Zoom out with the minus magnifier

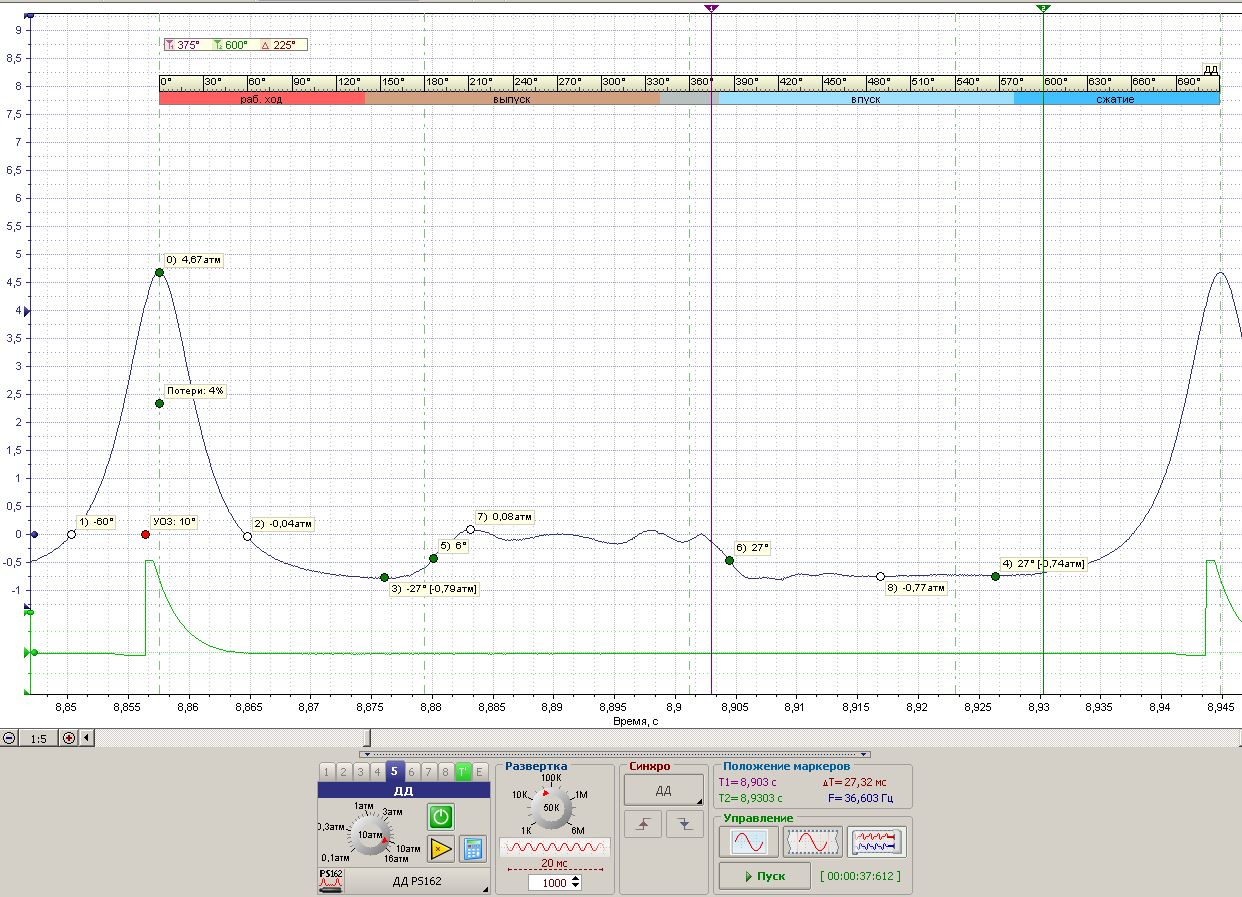pyautogui.click(x=9, y=738)
